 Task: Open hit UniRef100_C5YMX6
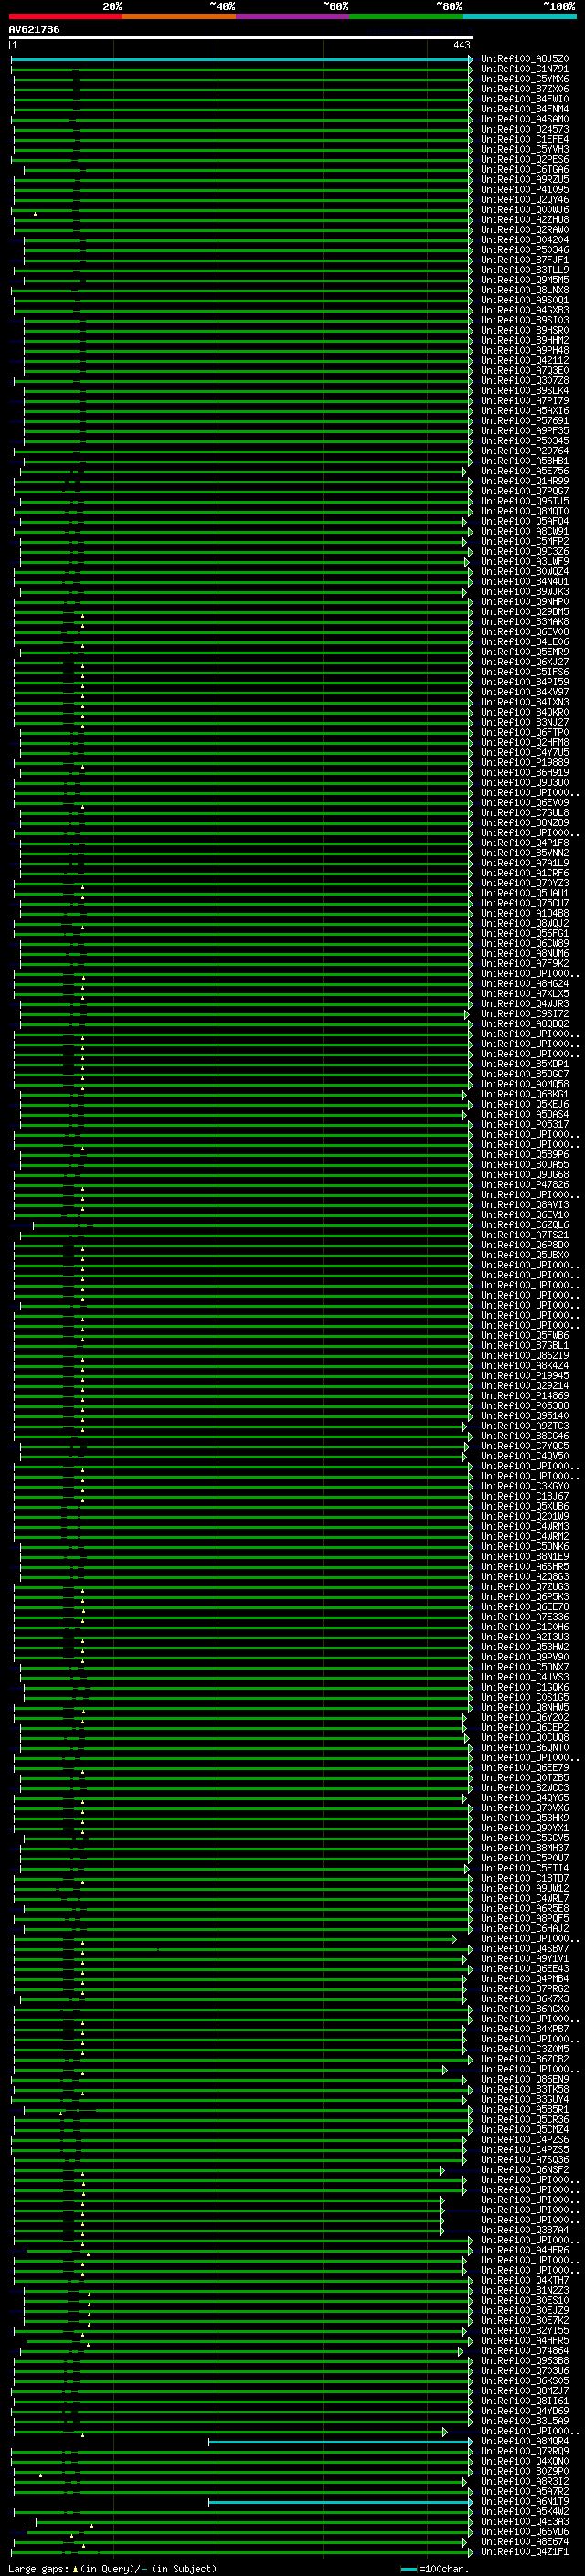525,79
